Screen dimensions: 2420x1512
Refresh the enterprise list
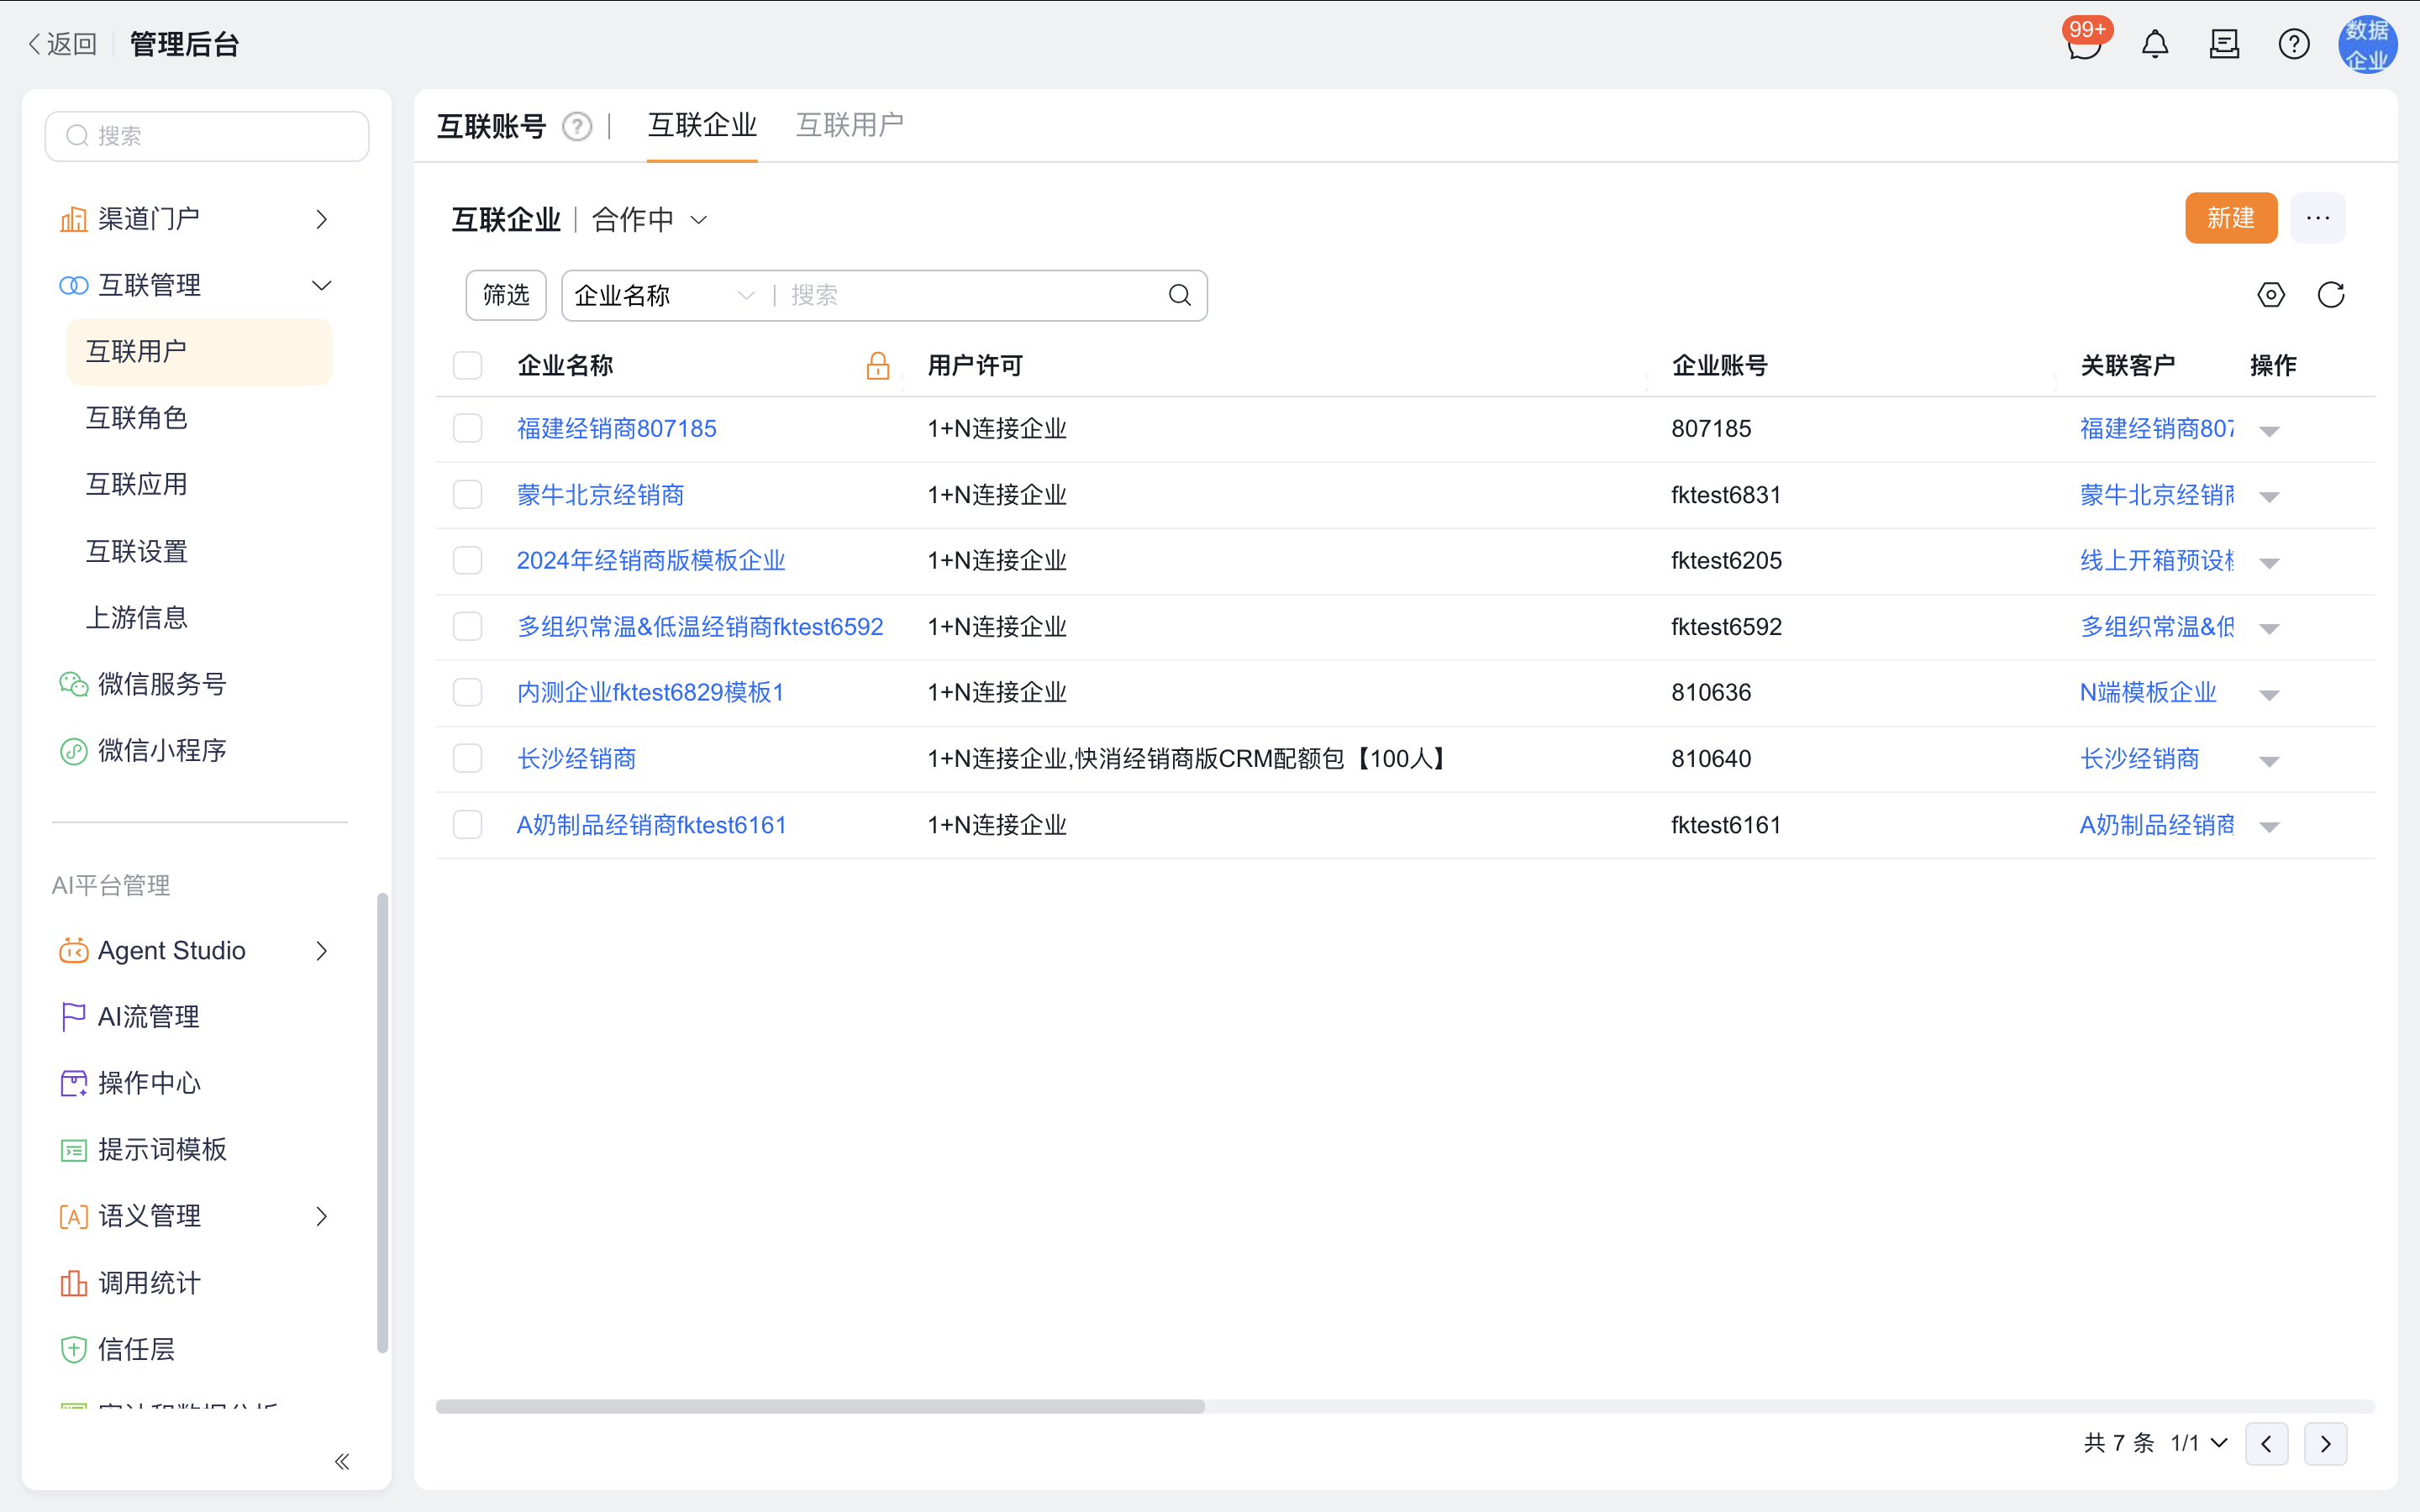click(x=2331, y=295)
